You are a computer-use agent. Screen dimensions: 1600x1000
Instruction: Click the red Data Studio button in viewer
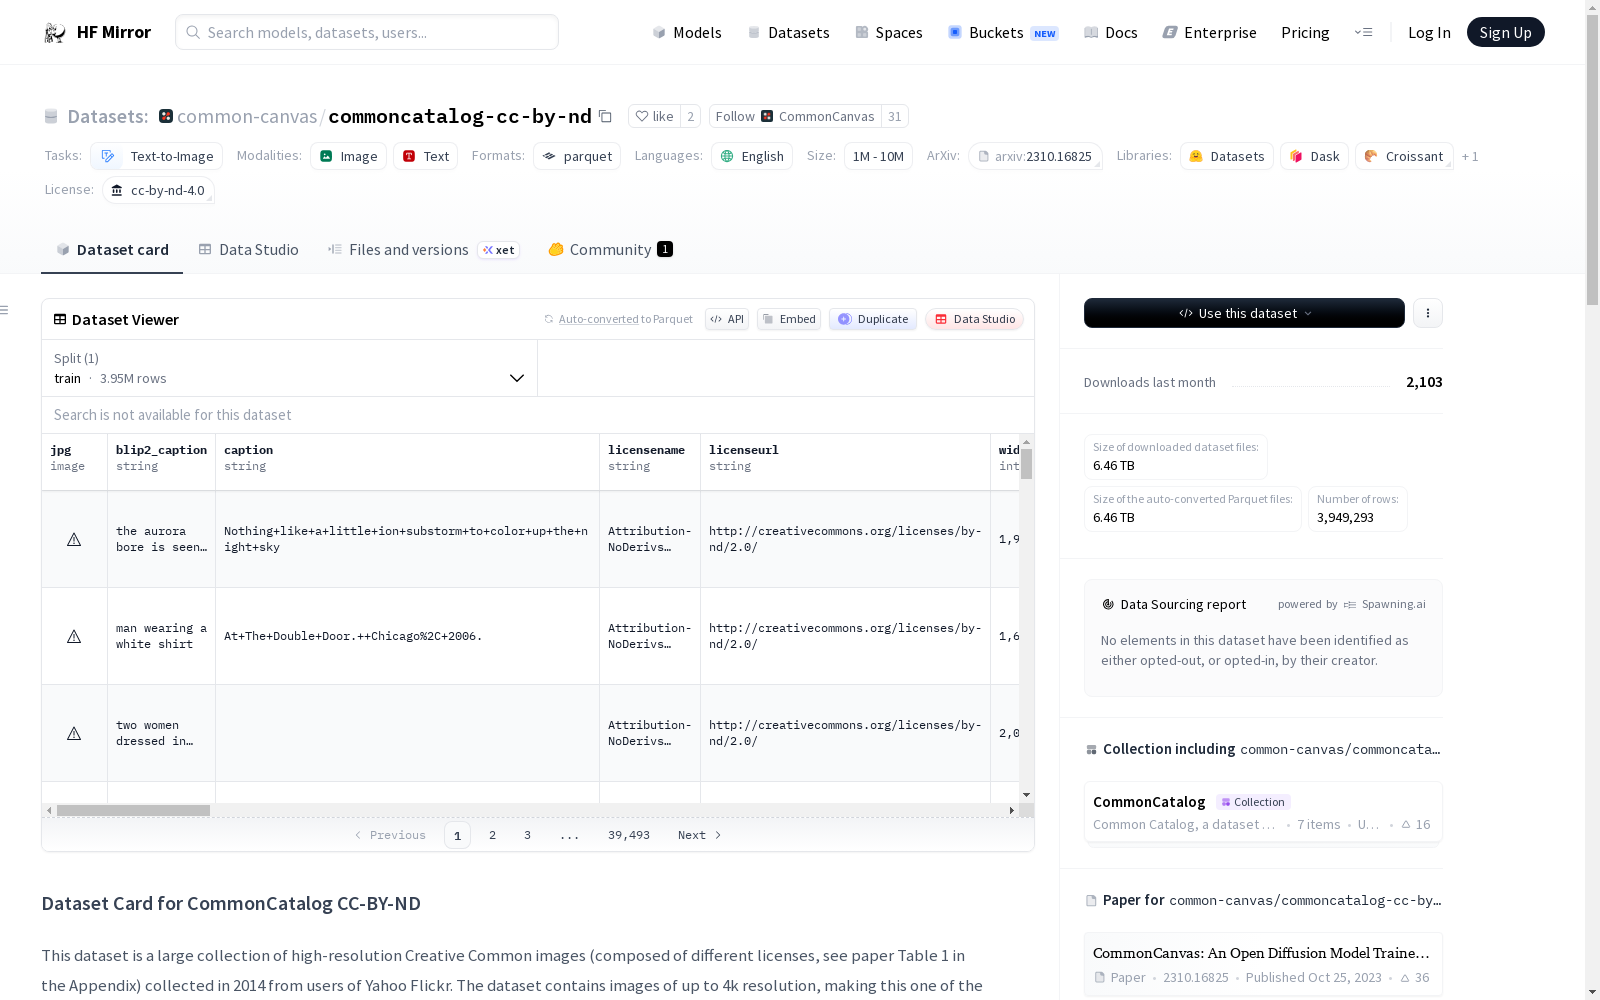click(975, 319)
